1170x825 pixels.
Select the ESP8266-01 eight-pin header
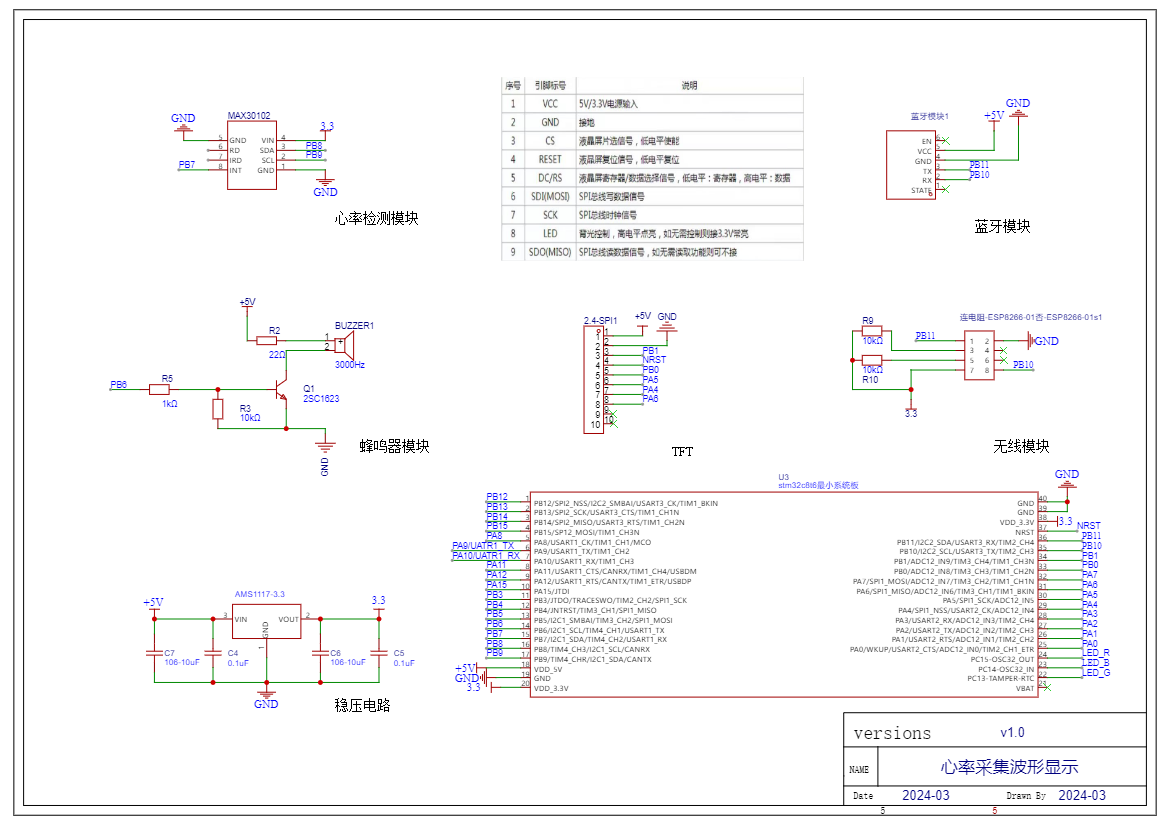(x=979, y=356)
